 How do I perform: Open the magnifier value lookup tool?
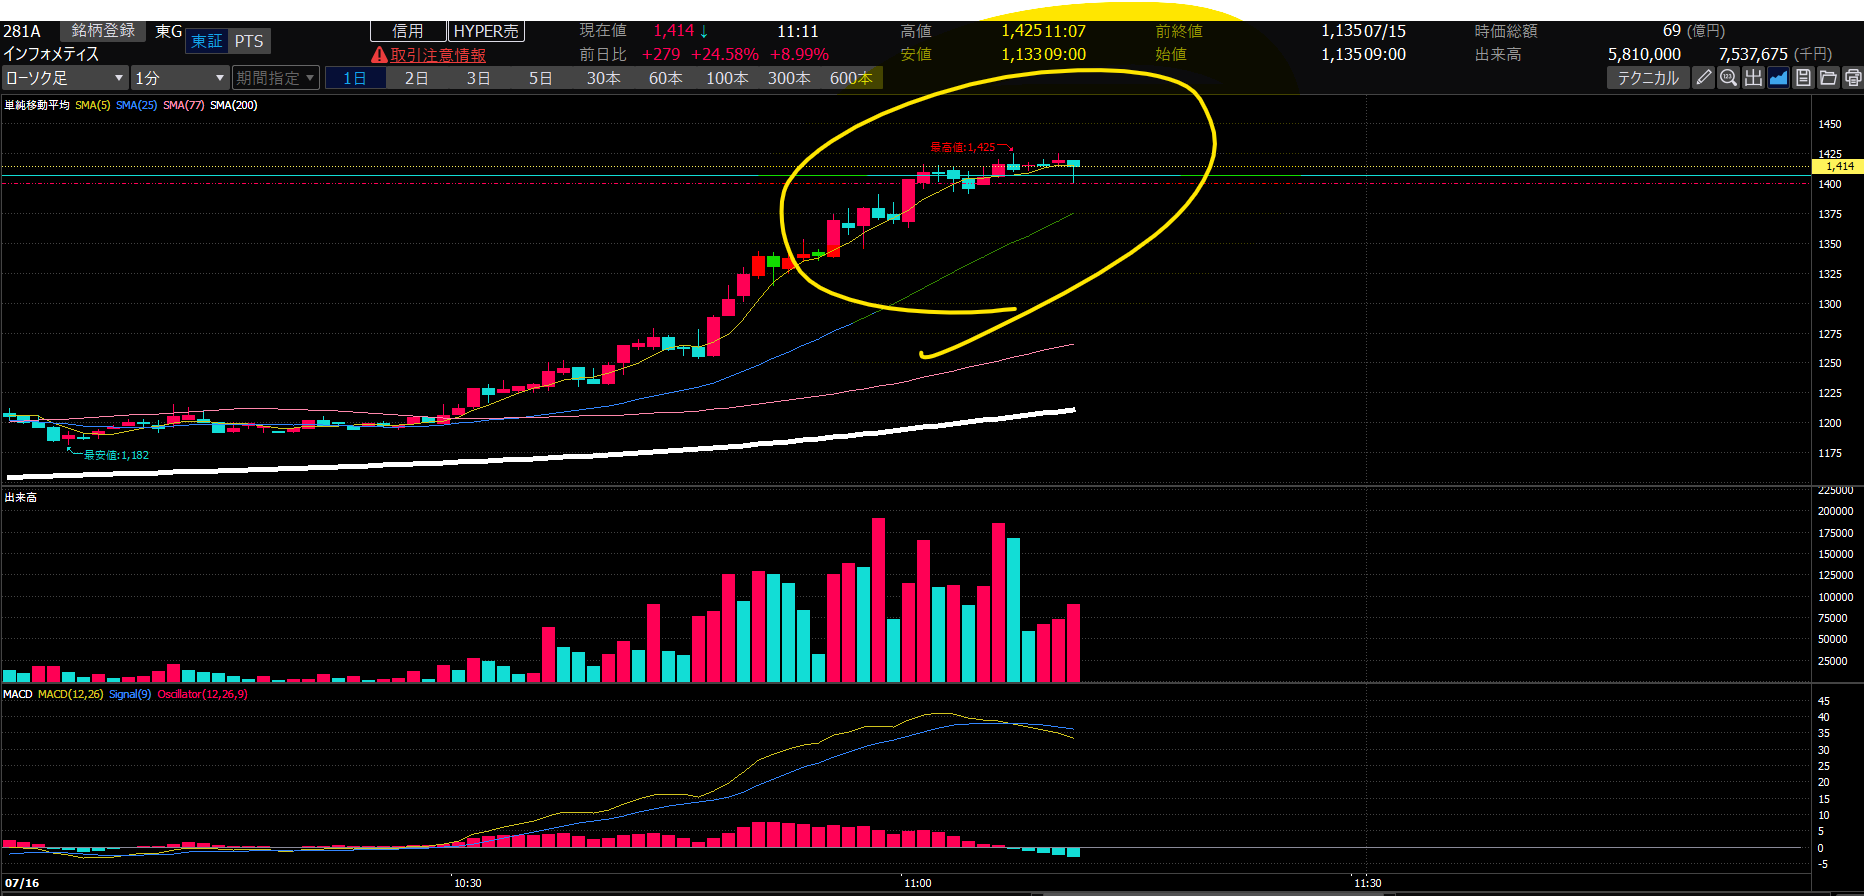click(1728, 78)
